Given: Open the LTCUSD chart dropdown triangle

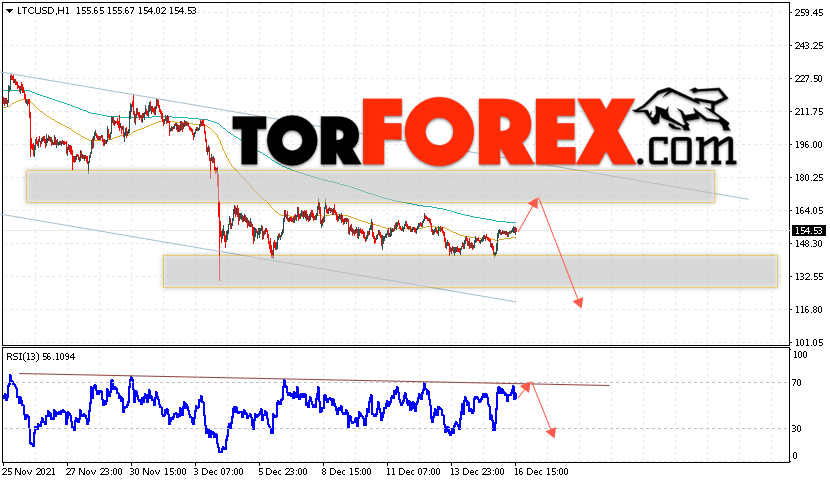Looking at the screenshot, I should point(9,11).
